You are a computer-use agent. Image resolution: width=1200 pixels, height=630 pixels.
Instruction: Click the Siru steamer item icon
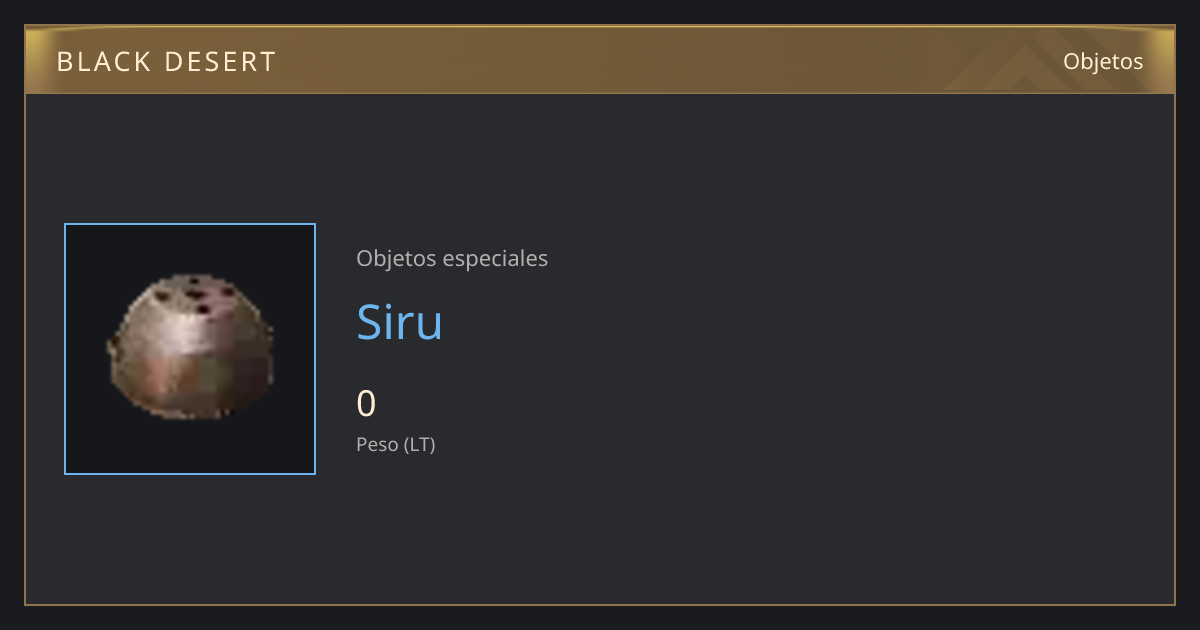190,347
